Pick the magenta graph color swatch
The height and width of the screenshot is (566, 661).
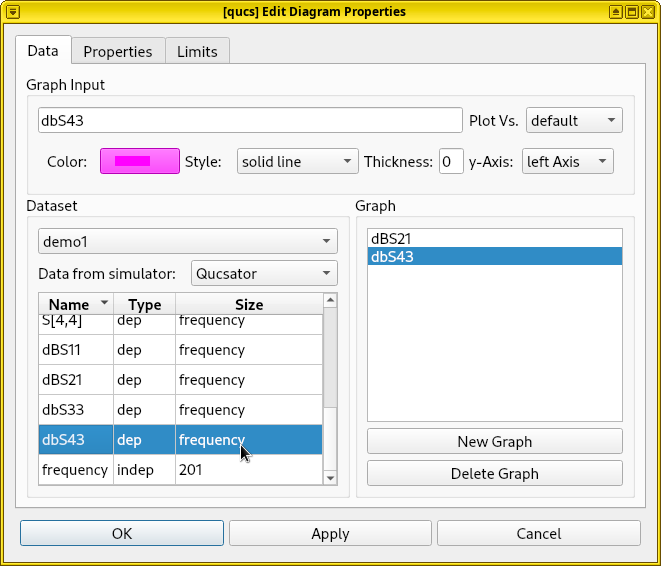tap(139, 162)
